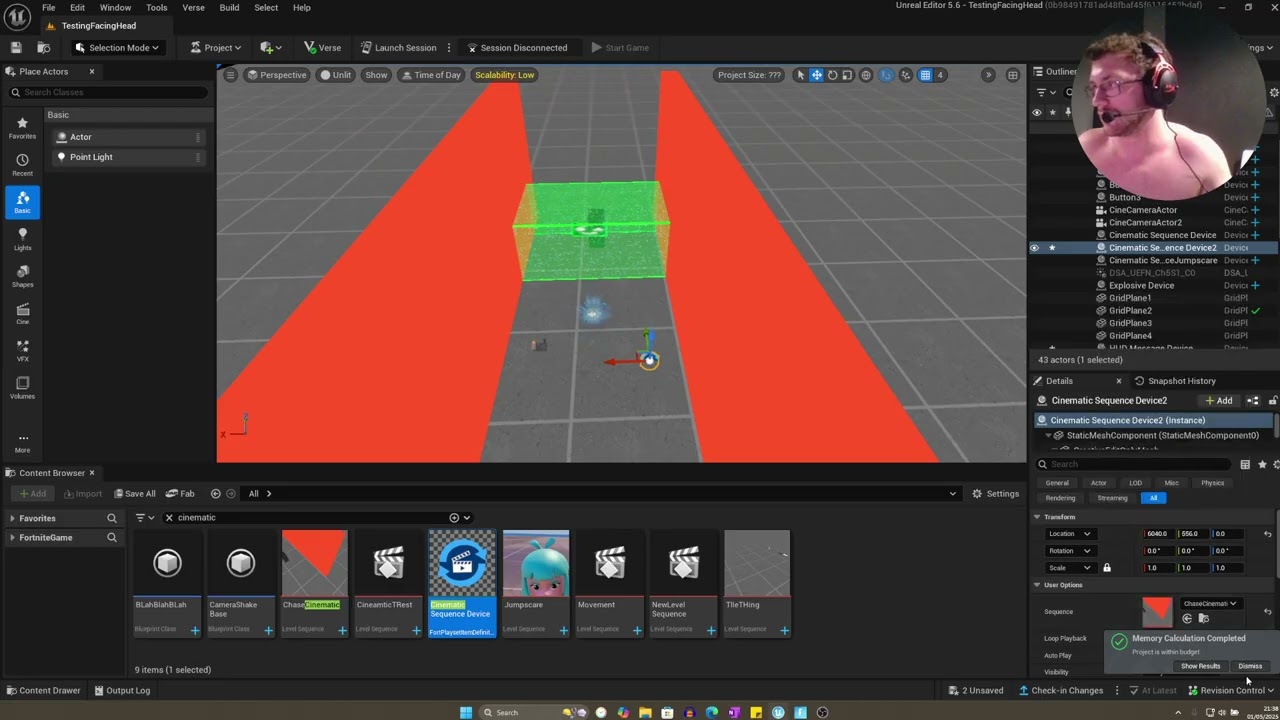Click the Fab button
The height and width of the screenshot is (720, 1280).
(180, 493)
